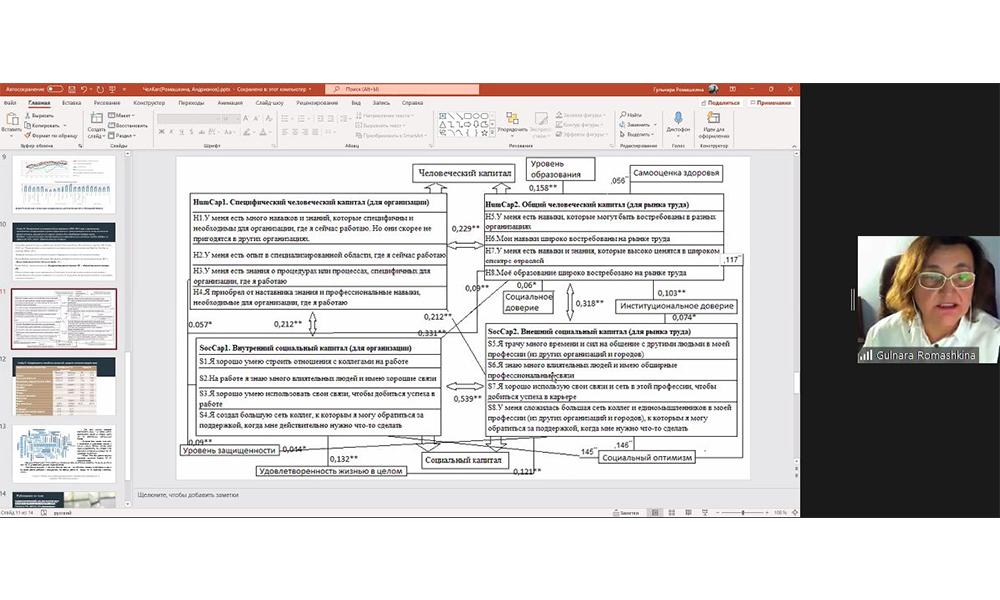Click the Восстановить button
The image size is (1000, 600).
tap(128, 125)
